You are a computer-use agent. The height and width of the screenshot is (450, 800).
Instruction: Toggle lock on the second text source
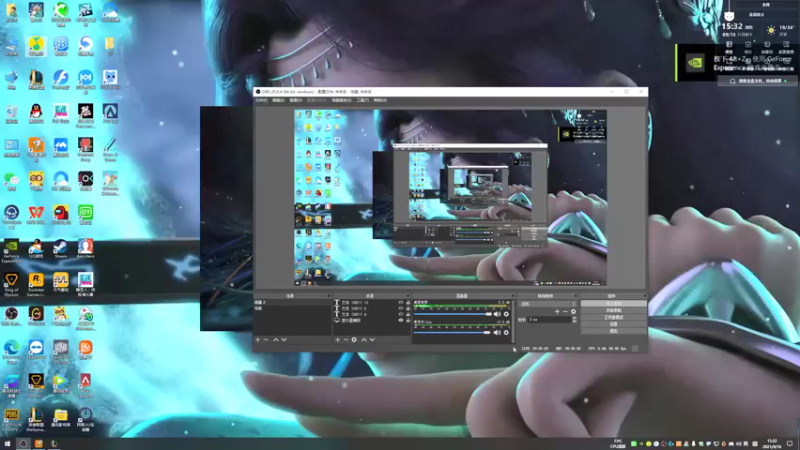coord(408,309)
